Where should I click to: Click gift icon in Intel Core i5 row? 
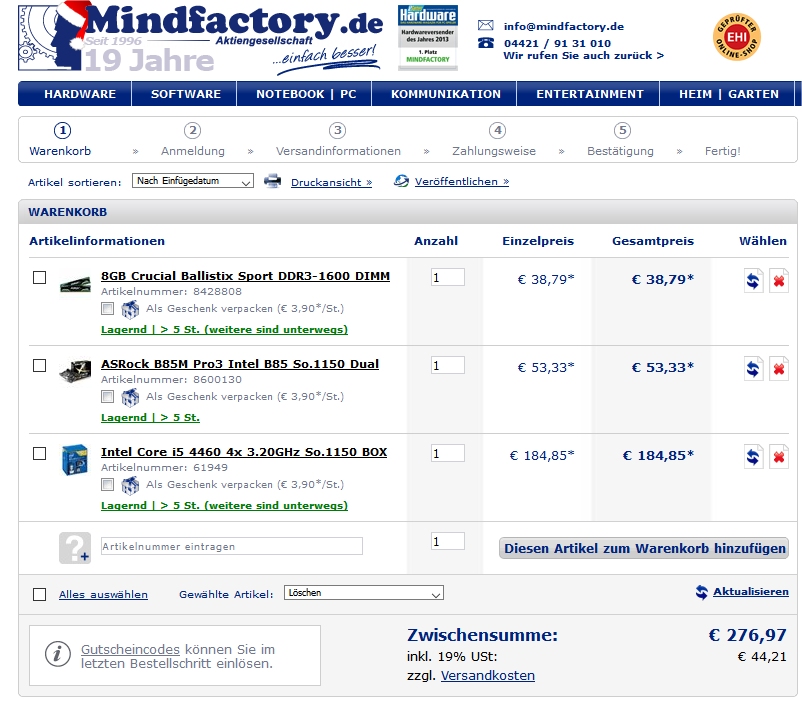click(x=130, y=485)
